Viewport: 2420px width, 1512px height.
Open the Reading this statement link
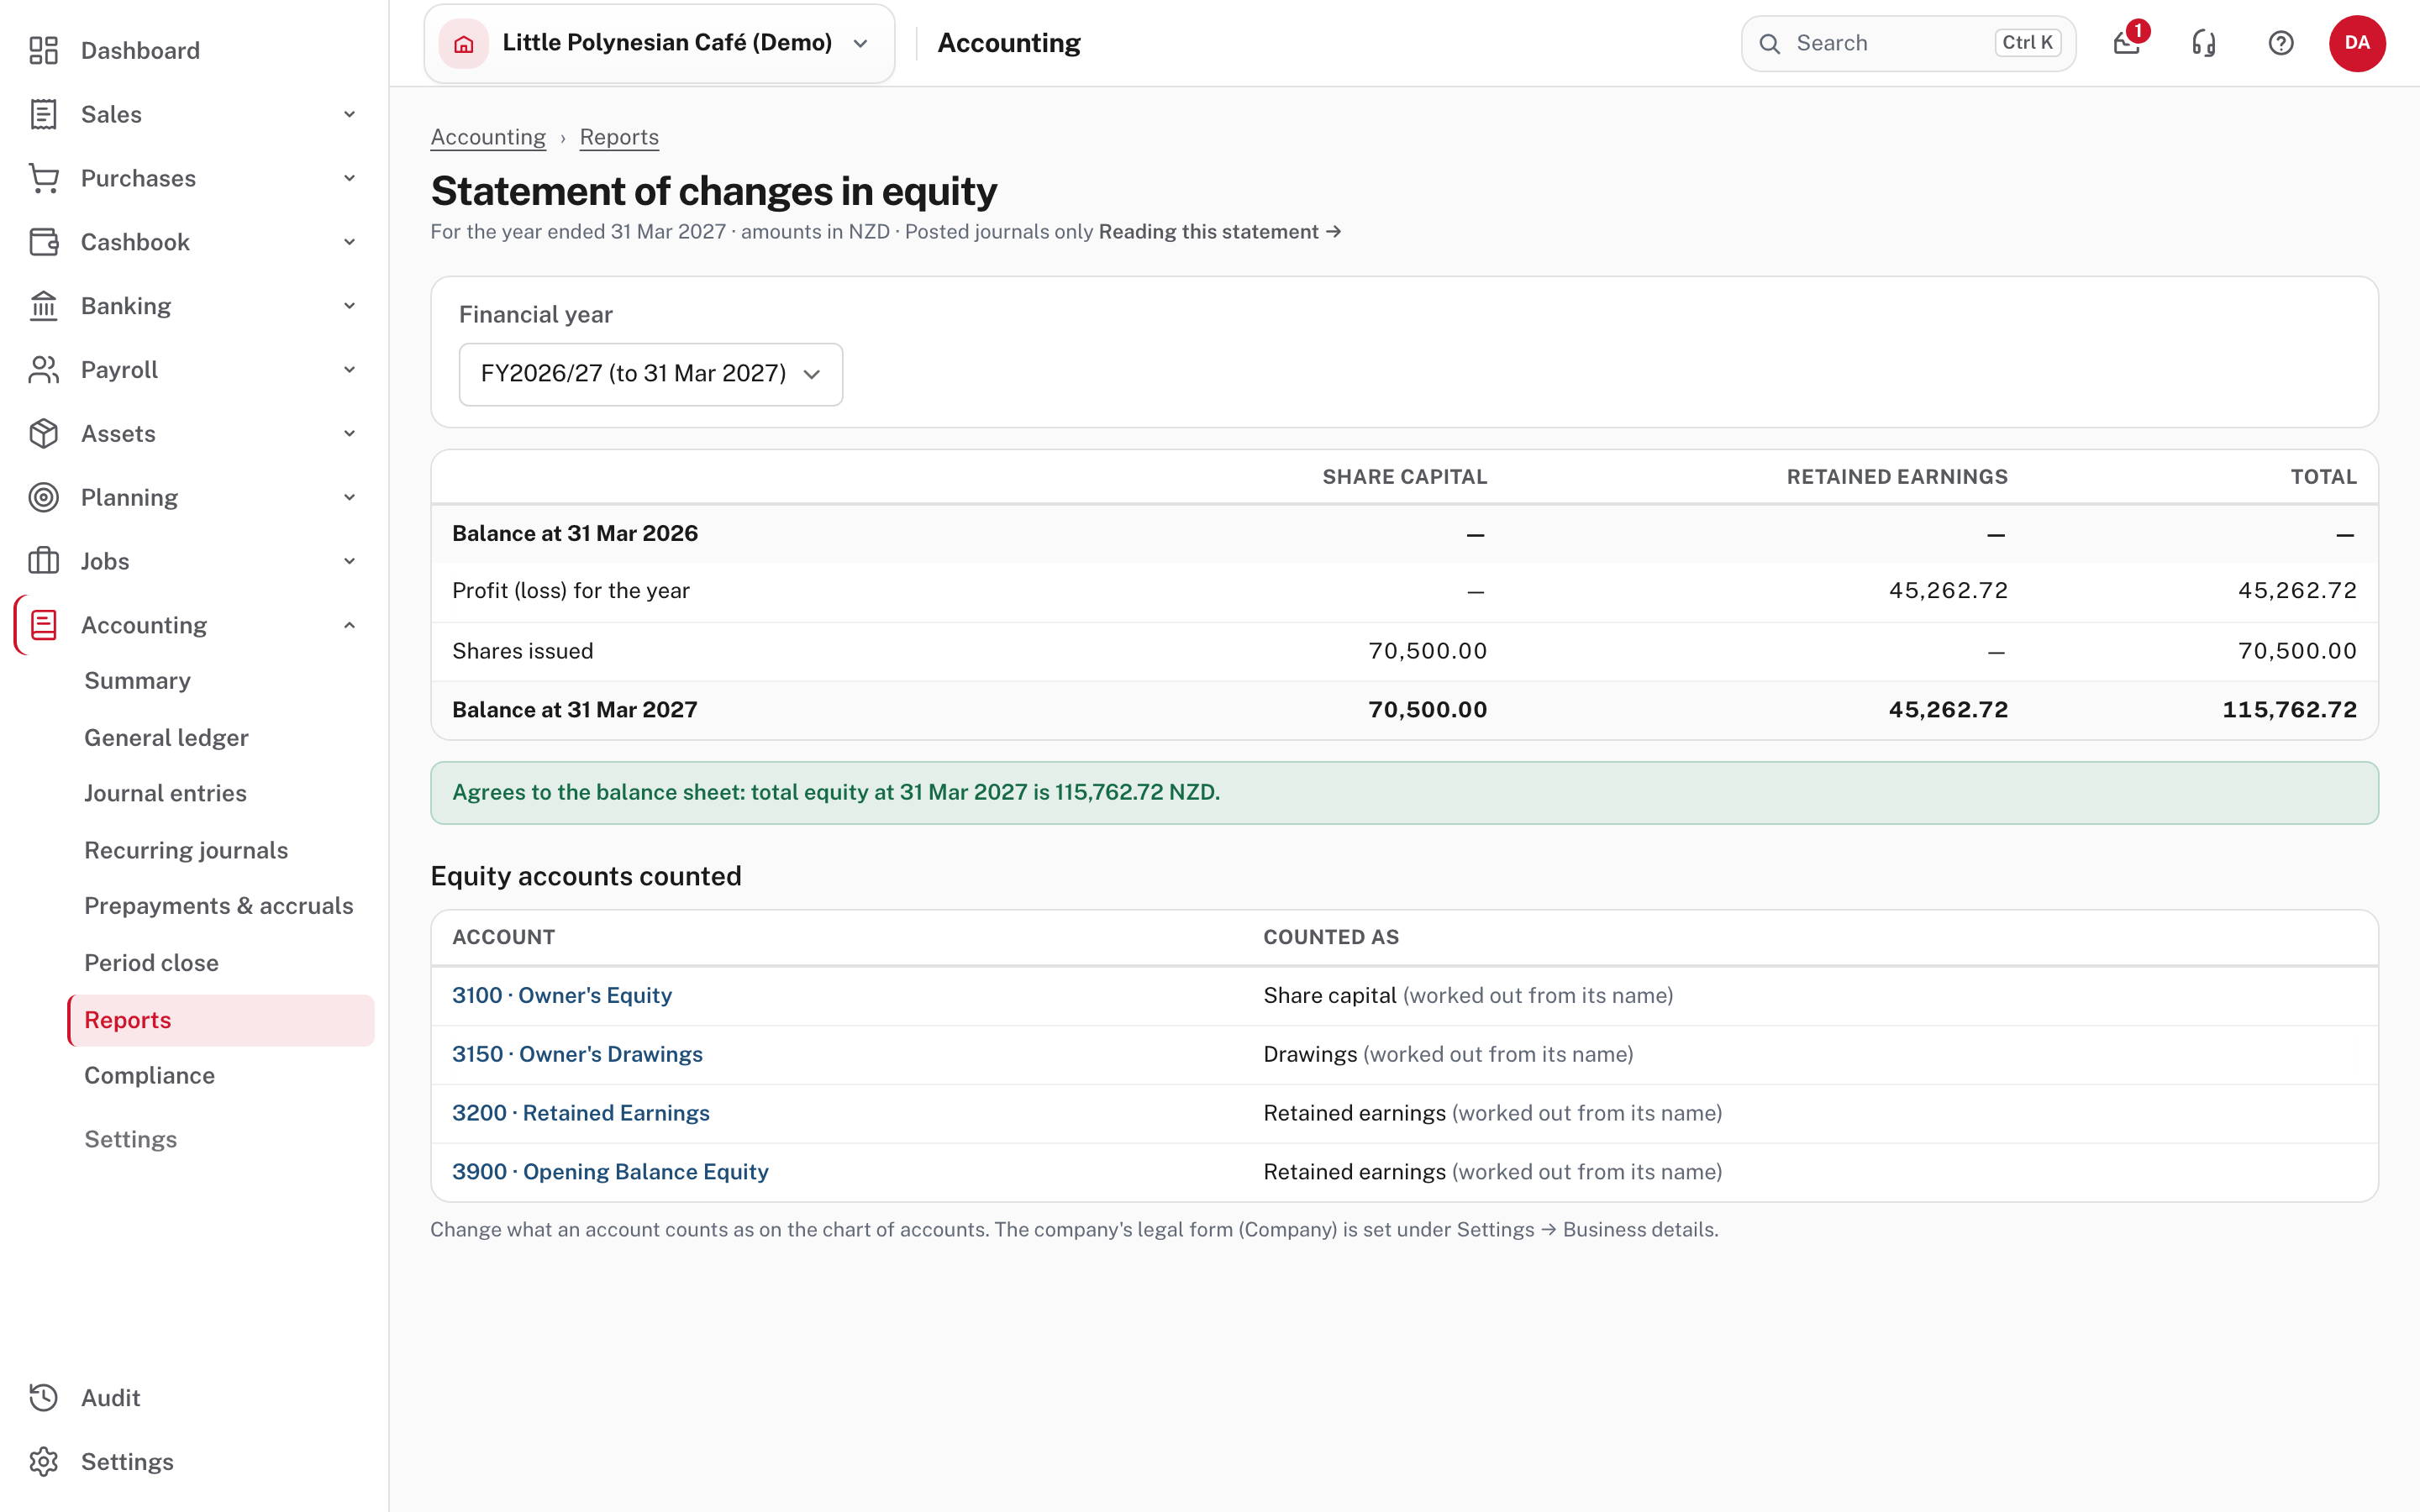(x=1220, y=232)
